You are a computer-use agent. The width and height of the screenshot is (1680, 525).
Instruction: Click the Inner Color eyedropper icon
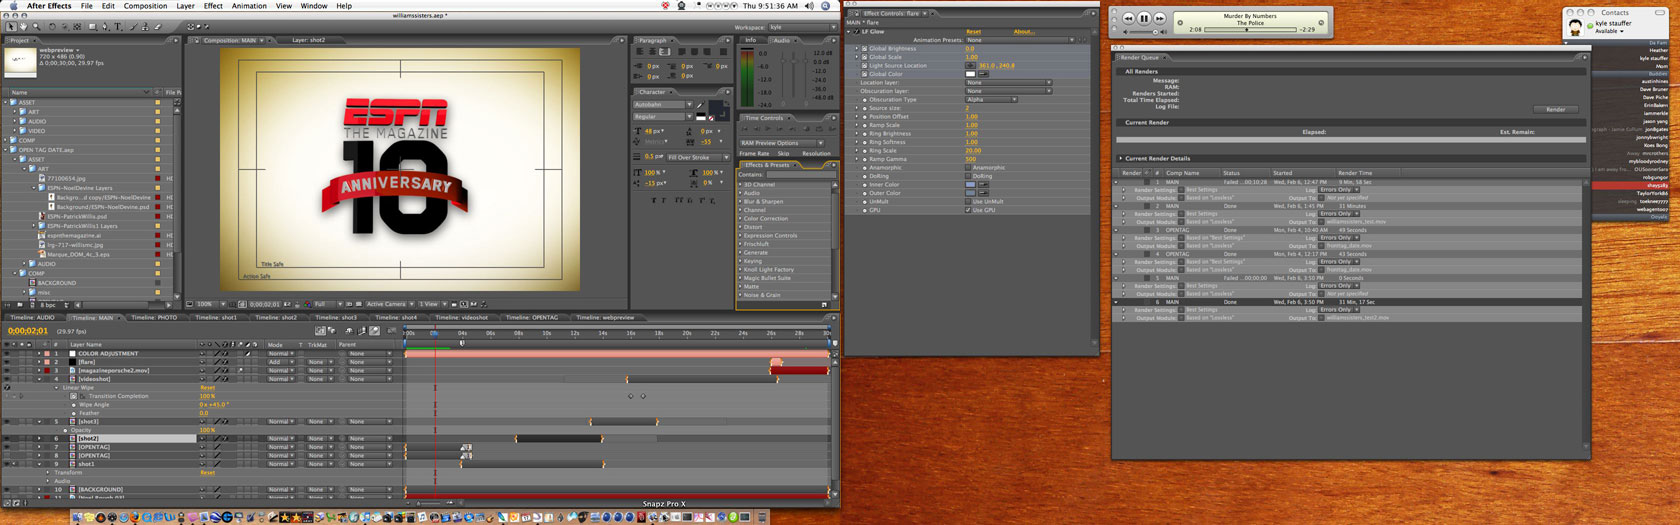pyautogui.click(x=983, y=185)
